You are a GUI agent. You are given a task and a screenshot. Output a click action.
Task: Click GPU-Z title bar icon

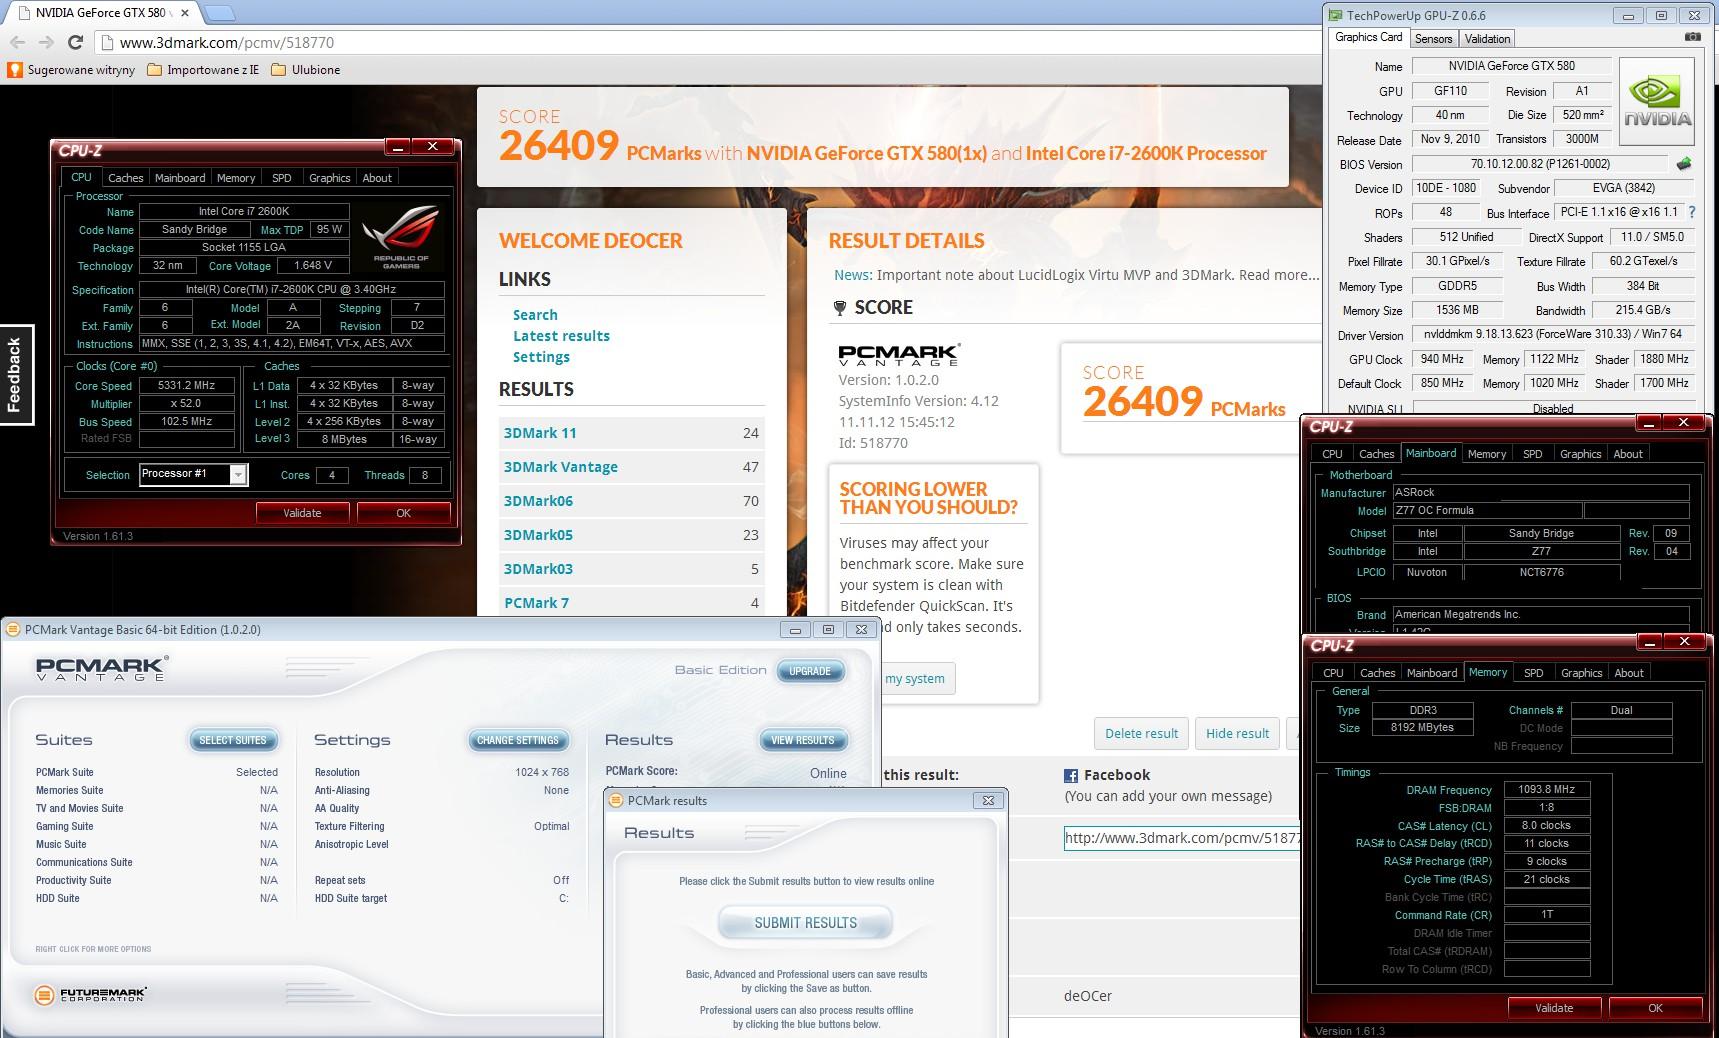pos(1336,15)
